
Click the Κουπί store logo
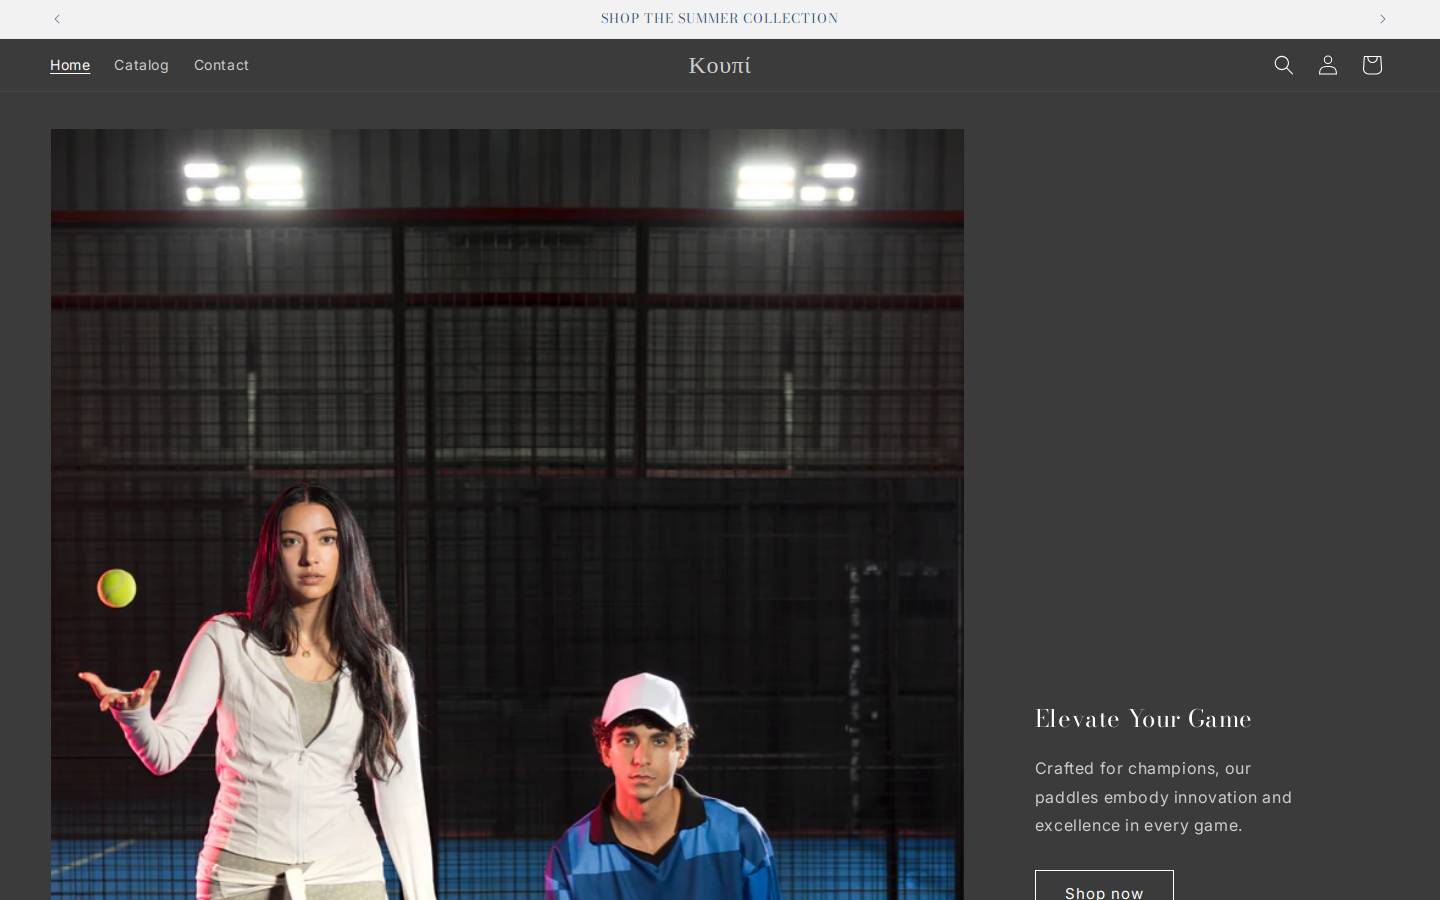tap(719, 65)
